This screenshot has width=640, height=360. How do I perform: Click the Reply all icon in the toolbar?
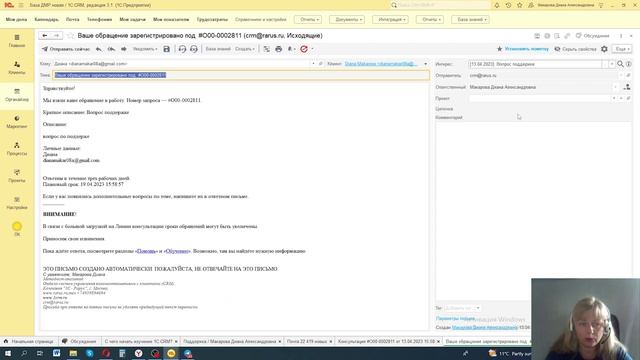click(111, 49)
